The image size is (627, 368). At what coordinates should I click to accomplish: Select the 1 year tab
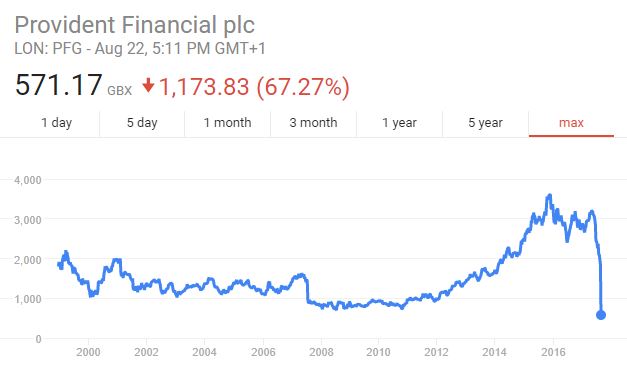point(399,122)
